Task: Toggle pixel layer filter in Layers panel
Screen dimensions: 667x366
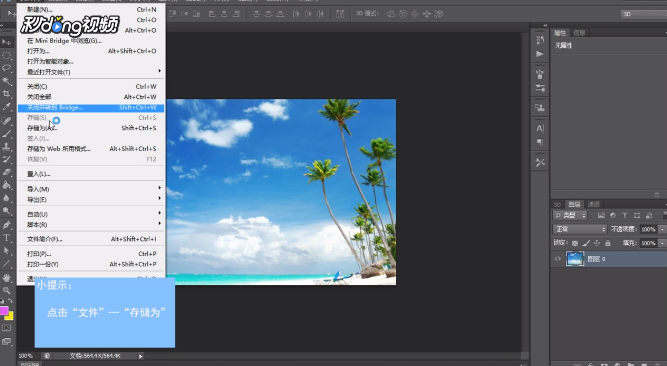Action: [x=601, y=215]
